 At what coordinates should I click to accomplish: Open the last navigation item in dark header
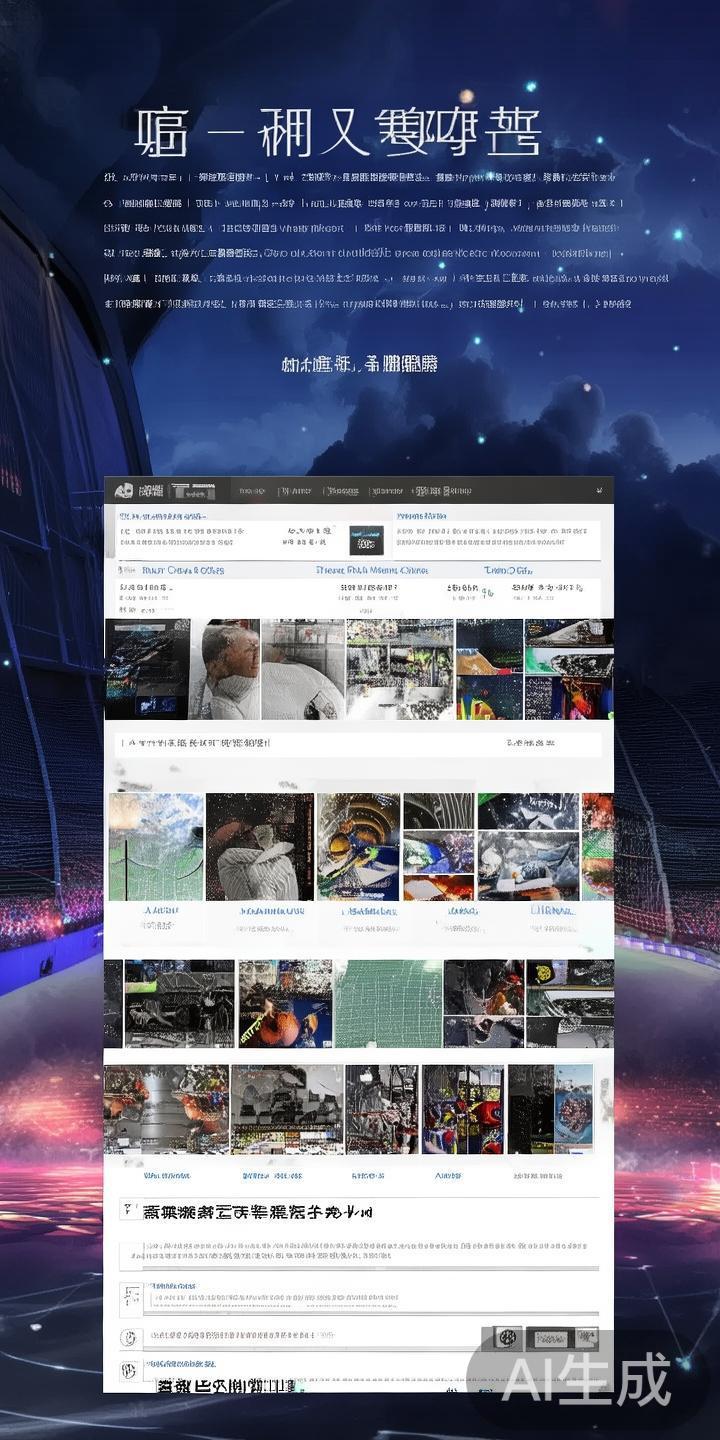tap(442, 491)
